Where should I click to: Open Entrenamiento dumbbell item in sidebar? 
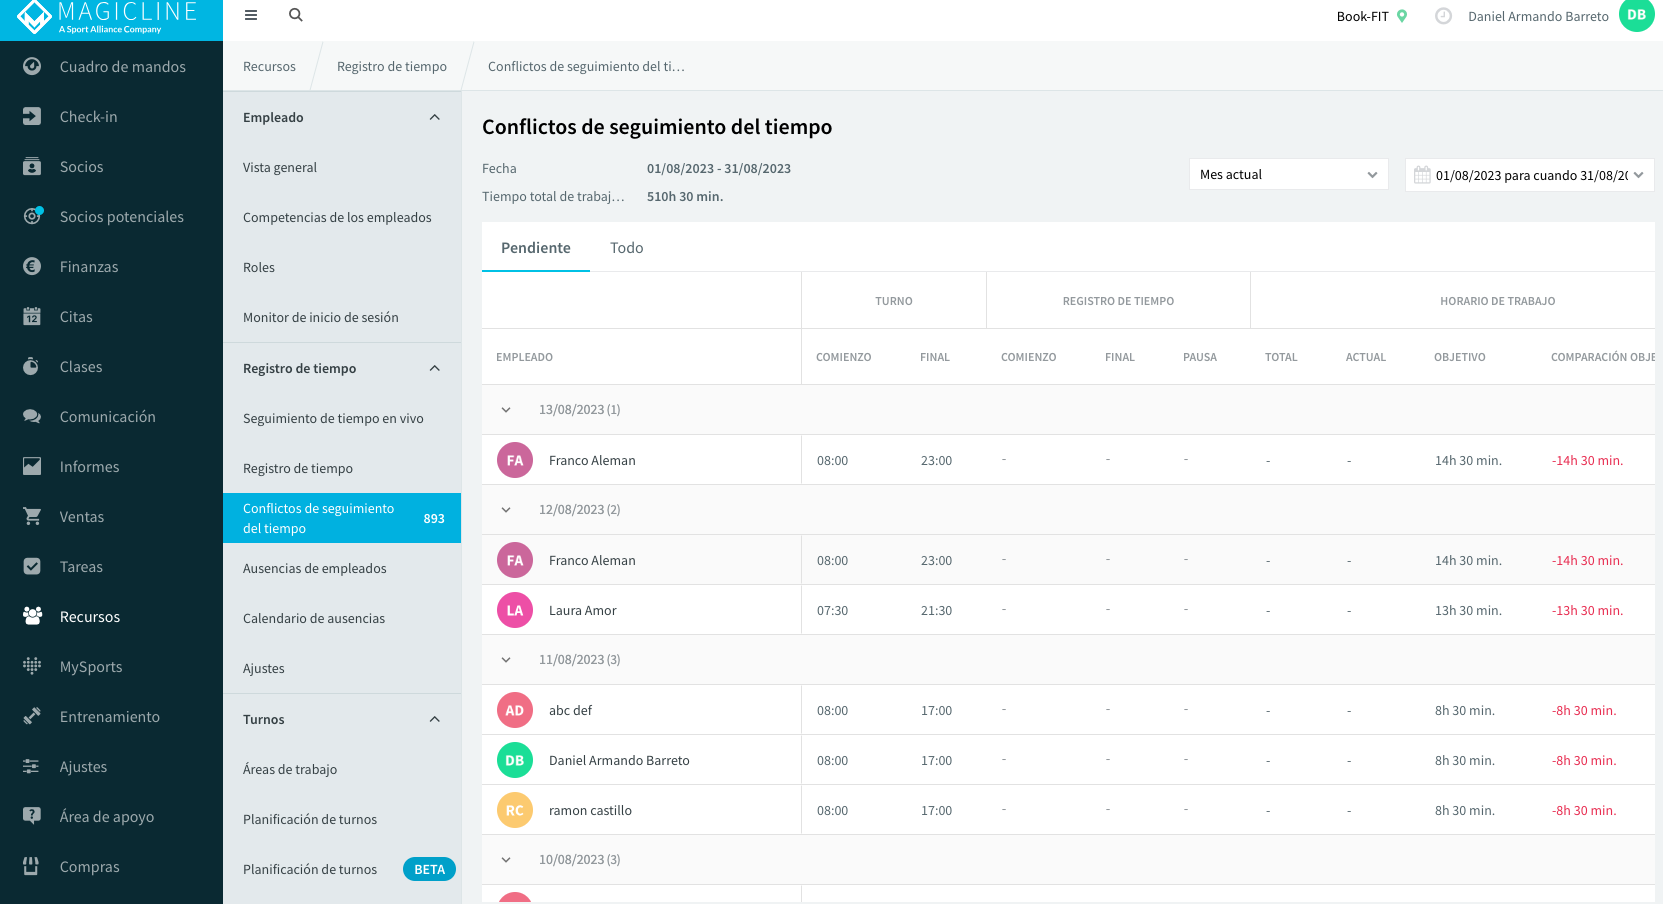click(111, 717)
